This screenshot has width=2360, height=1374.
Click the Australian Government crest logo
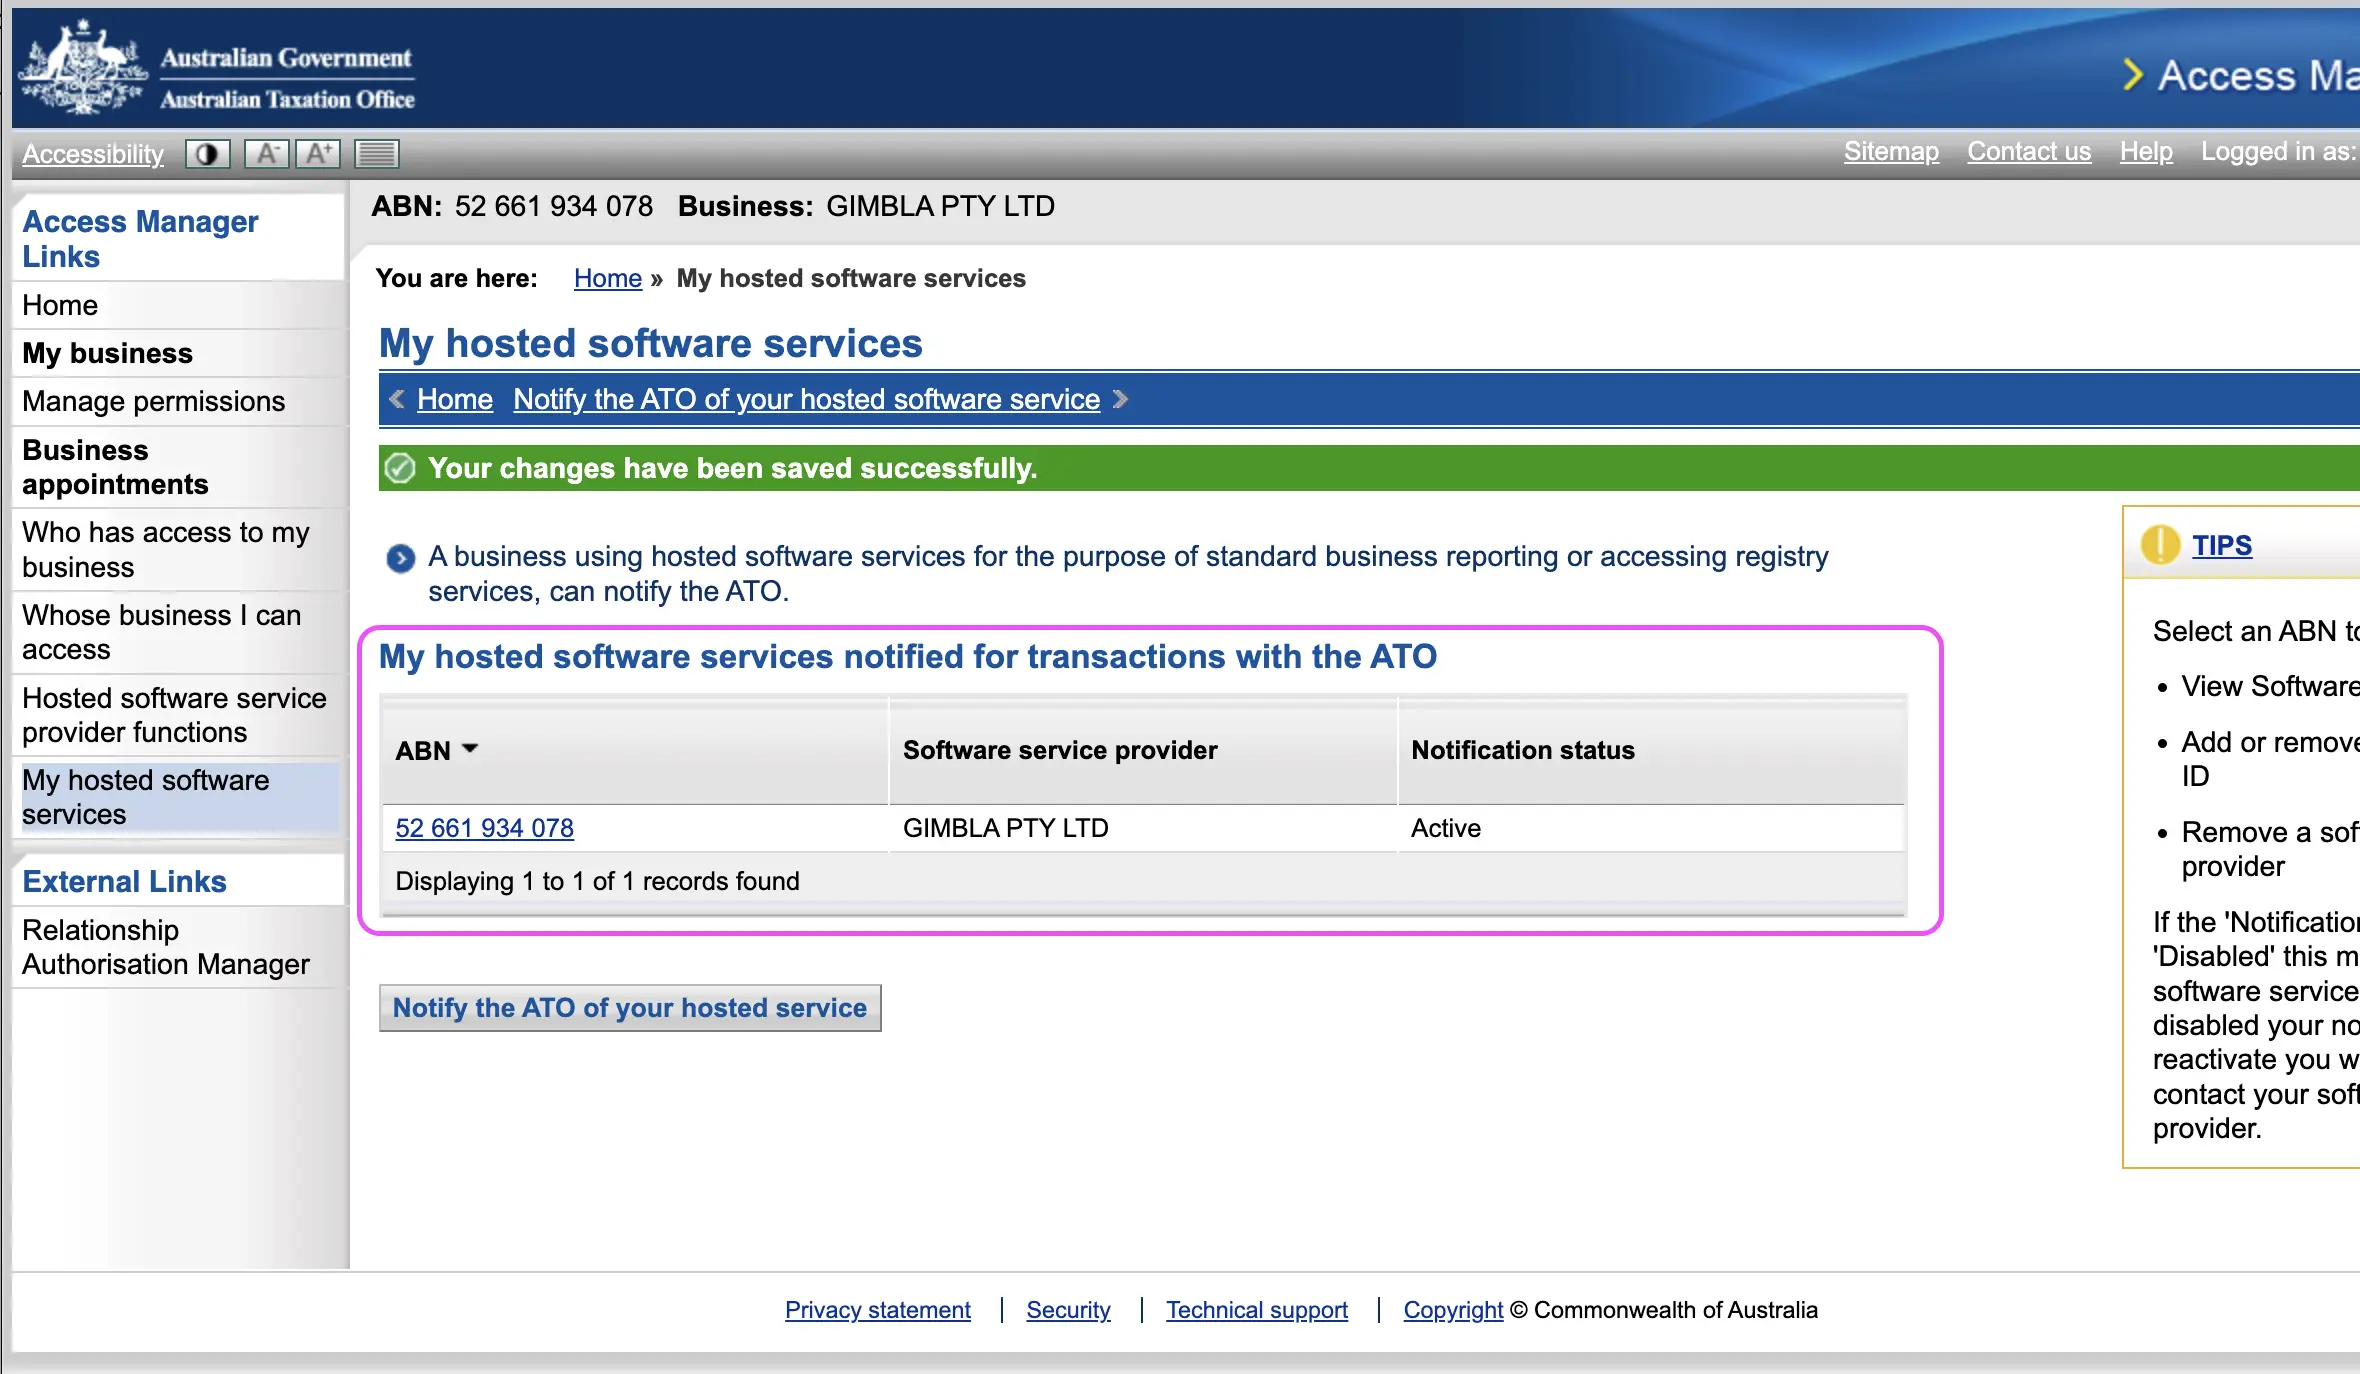tap(82, 67)
